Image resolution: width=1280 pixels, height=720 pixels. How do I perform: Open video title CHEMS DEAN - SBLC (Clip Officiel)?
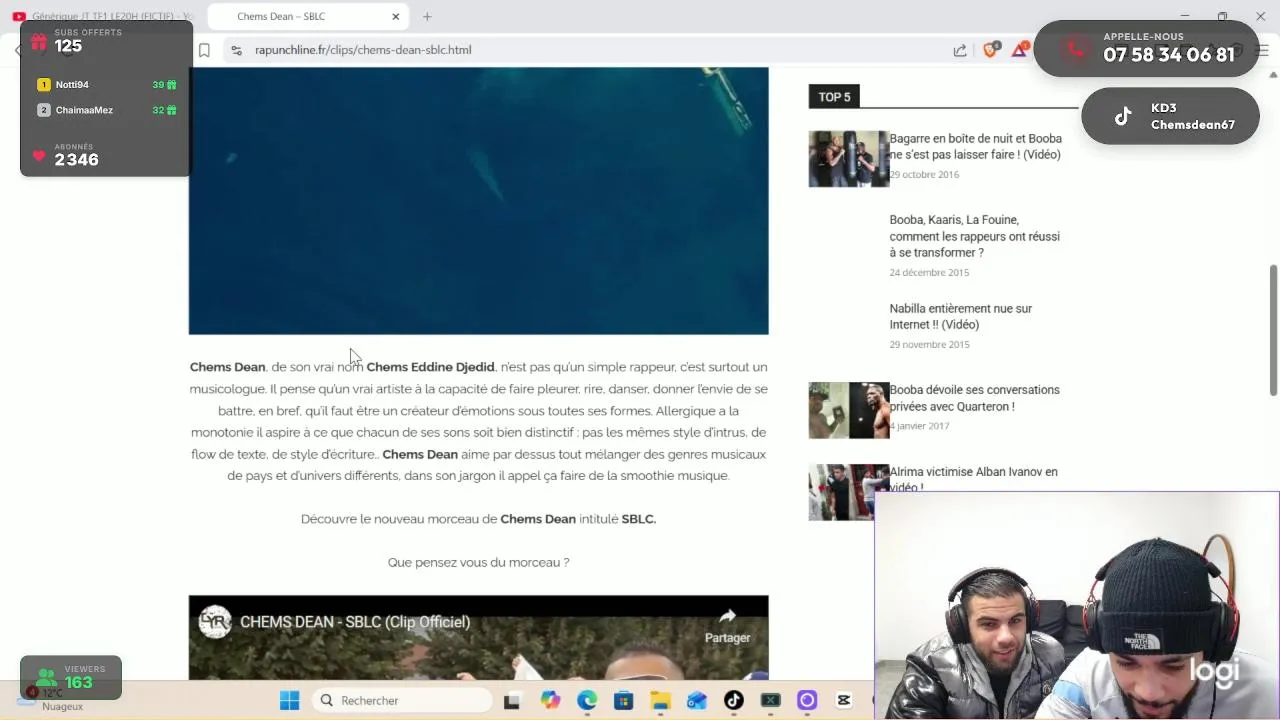(x=355, y=622)
